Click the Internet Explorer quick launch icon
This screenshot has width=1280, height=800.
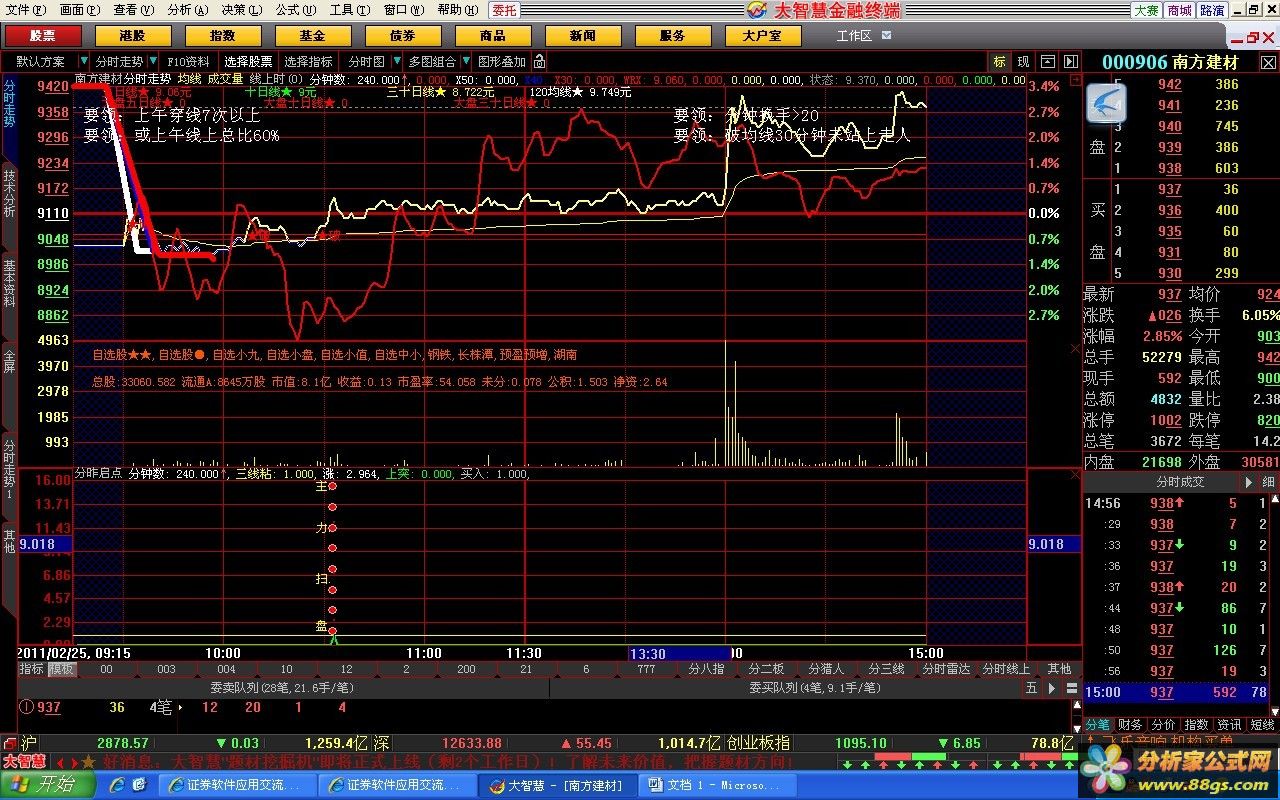click(x=116, y=785)
